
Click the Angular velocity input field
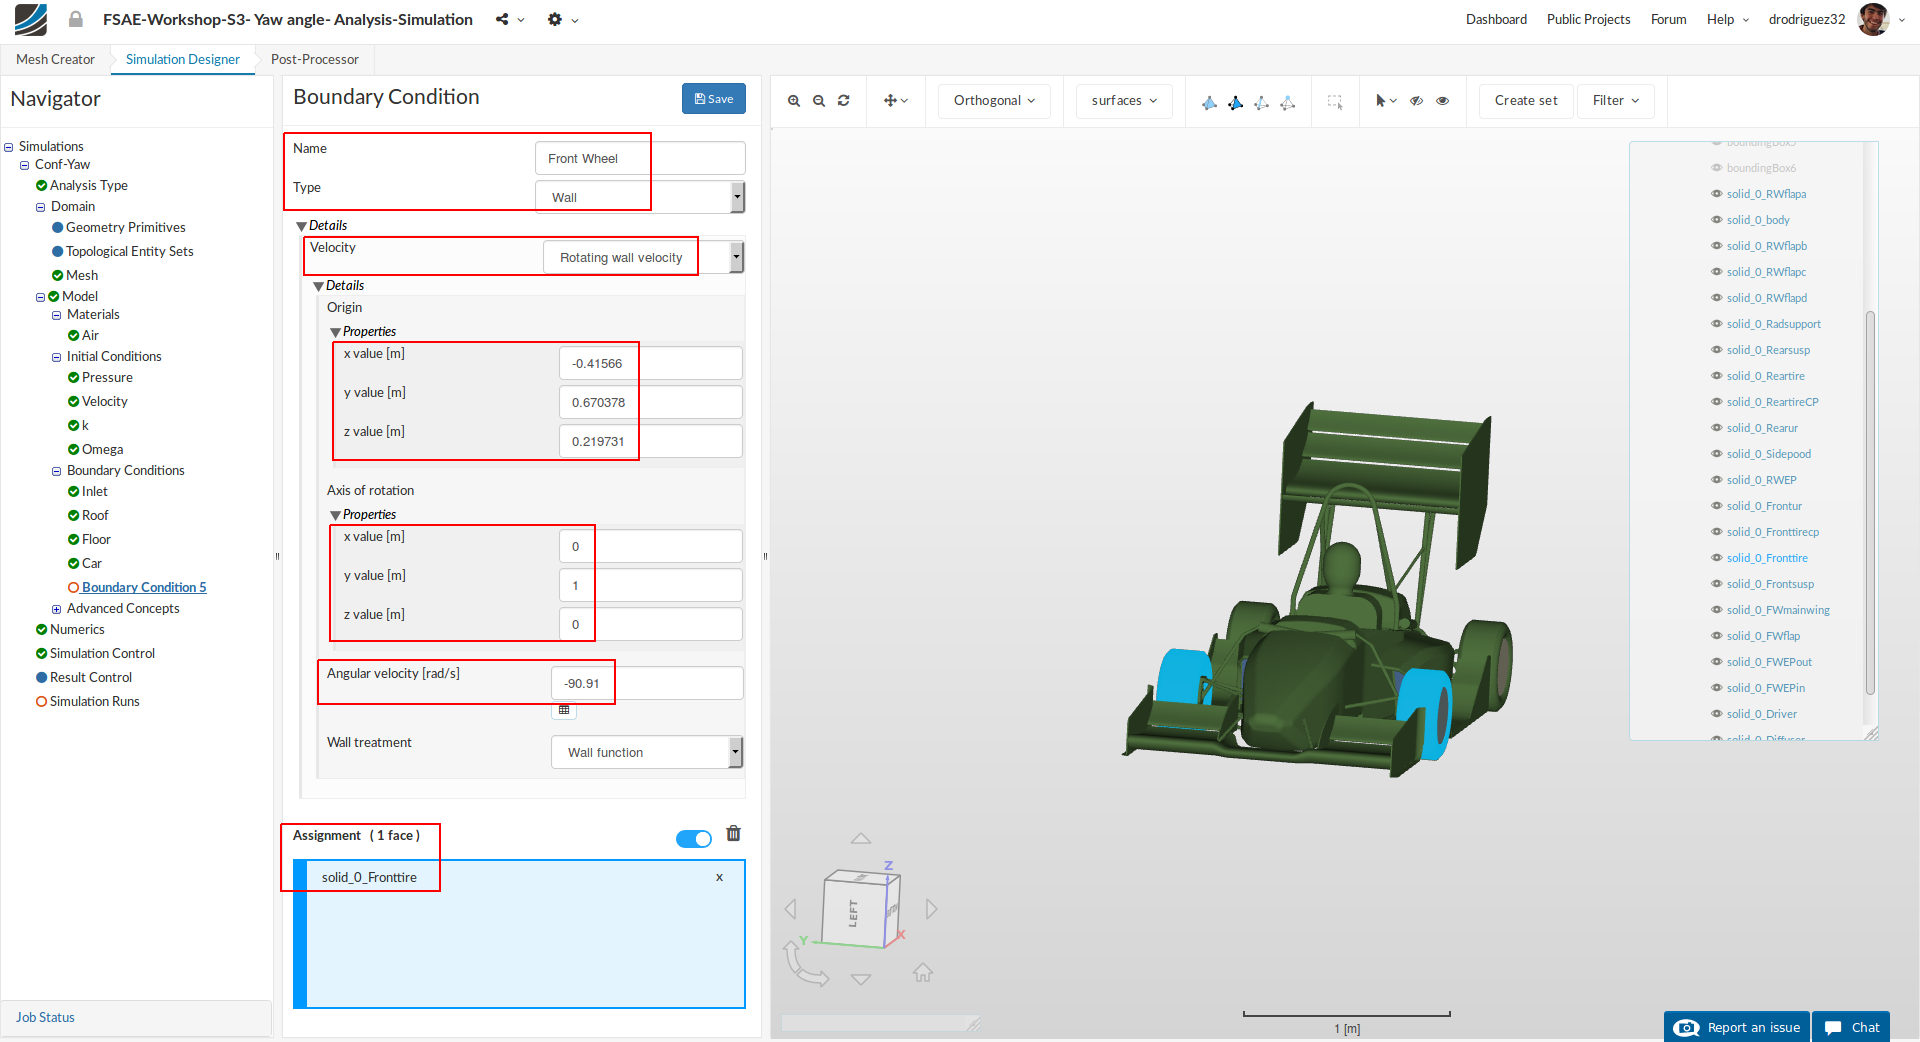pyautogui.click(x=647, y=684)
